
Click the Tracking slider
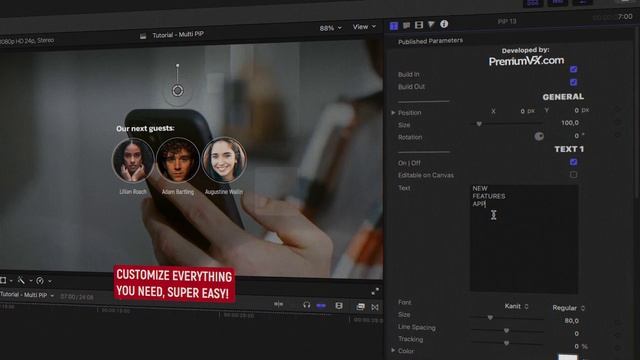coord(507,343)
